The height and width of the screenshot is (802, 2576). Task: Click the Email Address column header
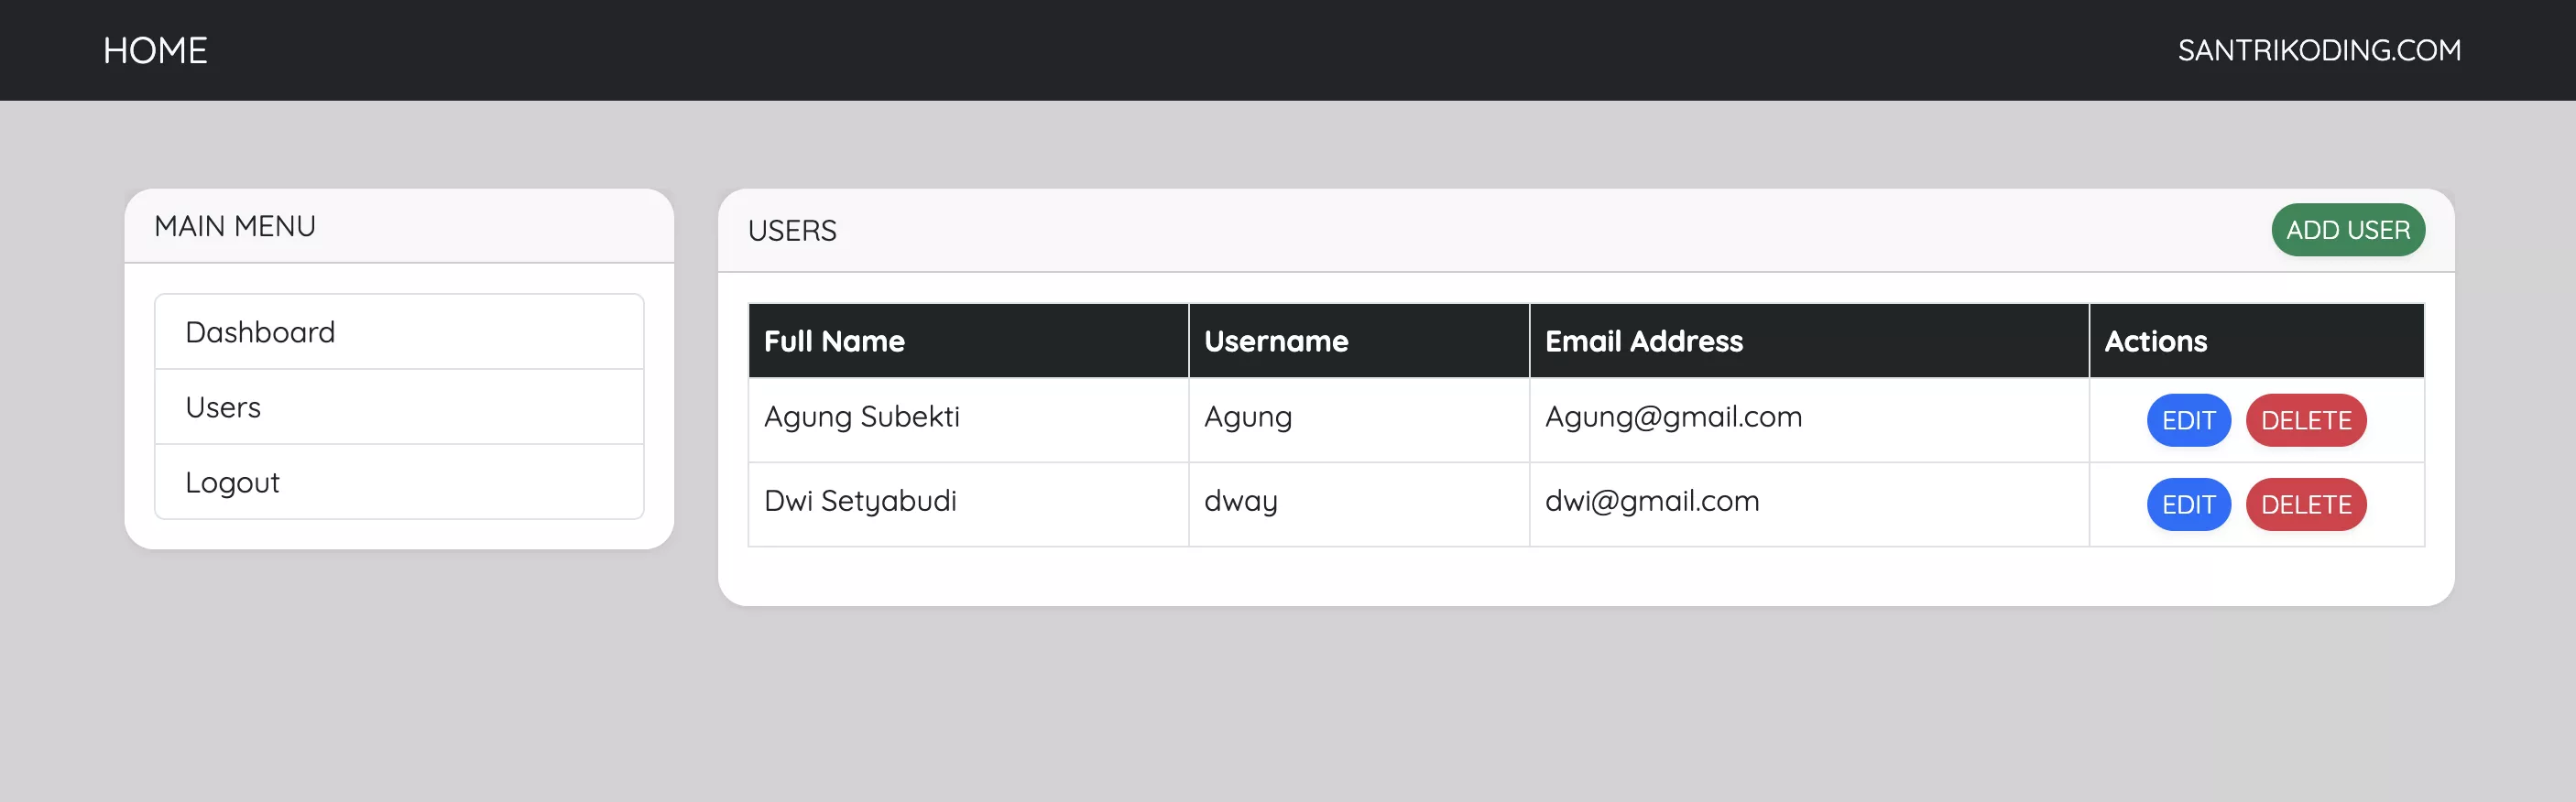pos(1808,341)
